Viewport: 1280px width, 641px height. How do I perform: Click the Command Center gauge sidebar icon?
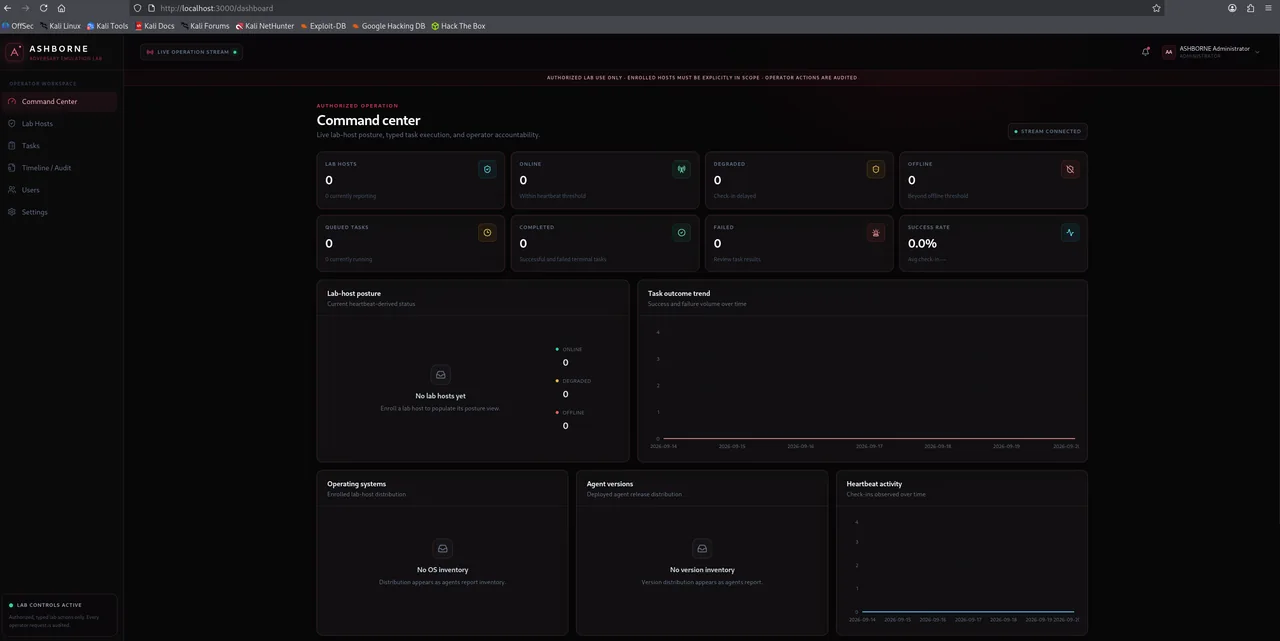pyautogui.click(x=12, y=101)
